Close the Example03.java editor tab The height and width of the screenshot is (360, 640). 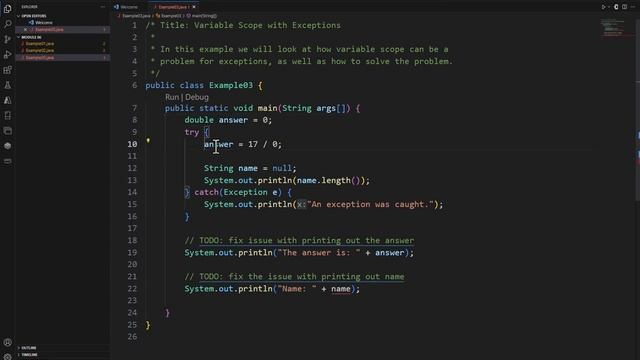click(194, 7)
